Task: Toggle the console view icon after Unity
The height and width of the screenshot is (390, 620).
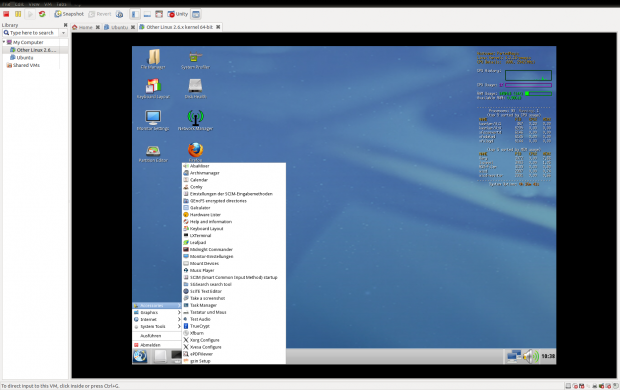Action: (x=196, y=14)
